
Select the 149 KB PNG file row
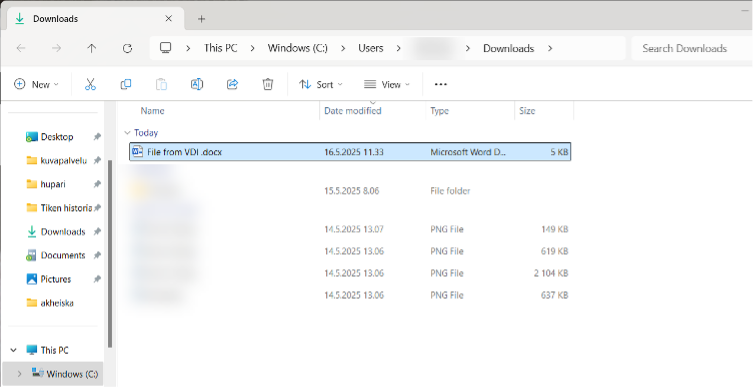click(x=350, y=229)
